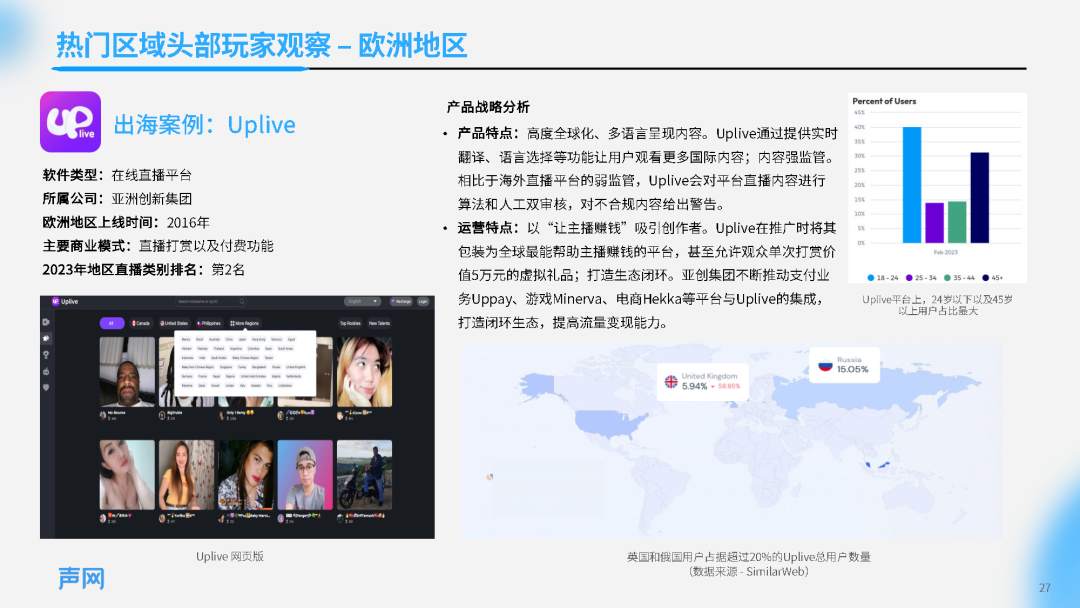Open the heart favorites icon in the Uplive sidebar
1080x608 pixels.
(46, 388)
